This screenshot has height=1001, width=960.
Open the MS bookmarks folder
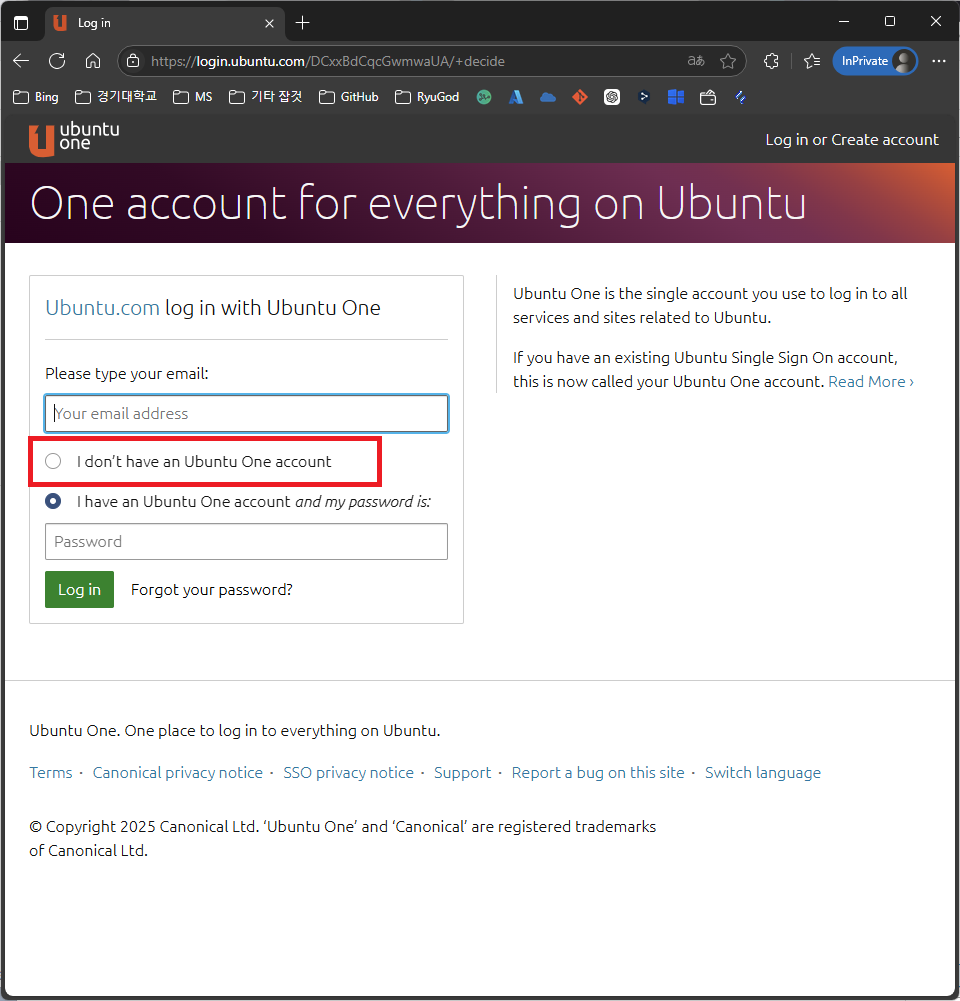coord(193,97)
